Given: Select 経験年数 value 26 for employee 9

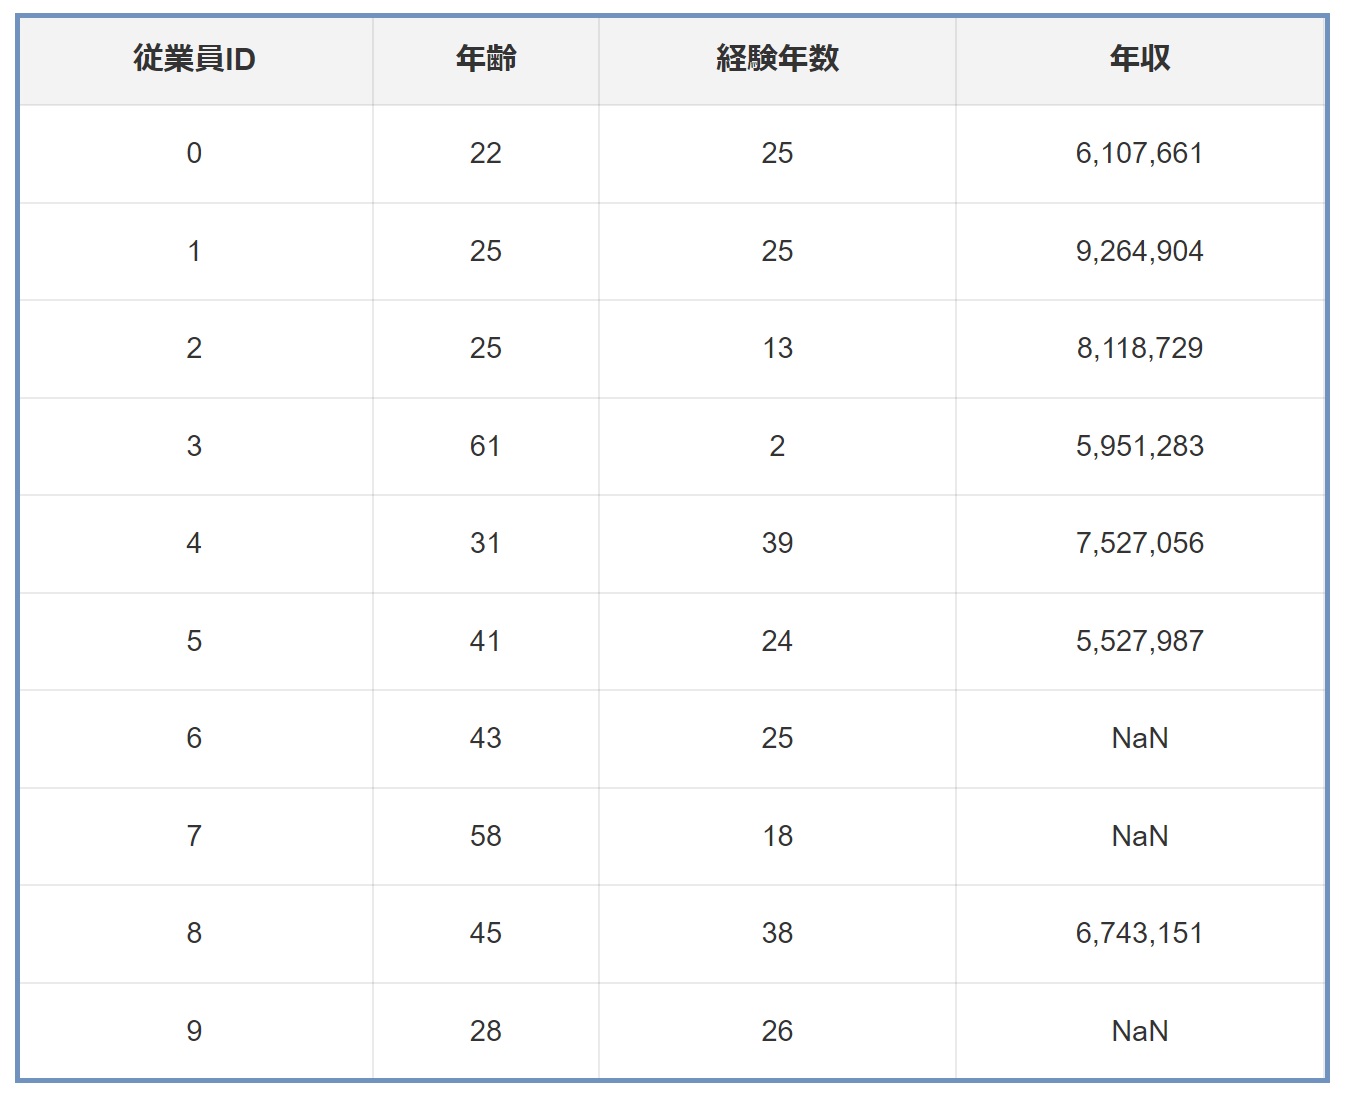Looking at the screenshot, I should [x=777, y=1031].
